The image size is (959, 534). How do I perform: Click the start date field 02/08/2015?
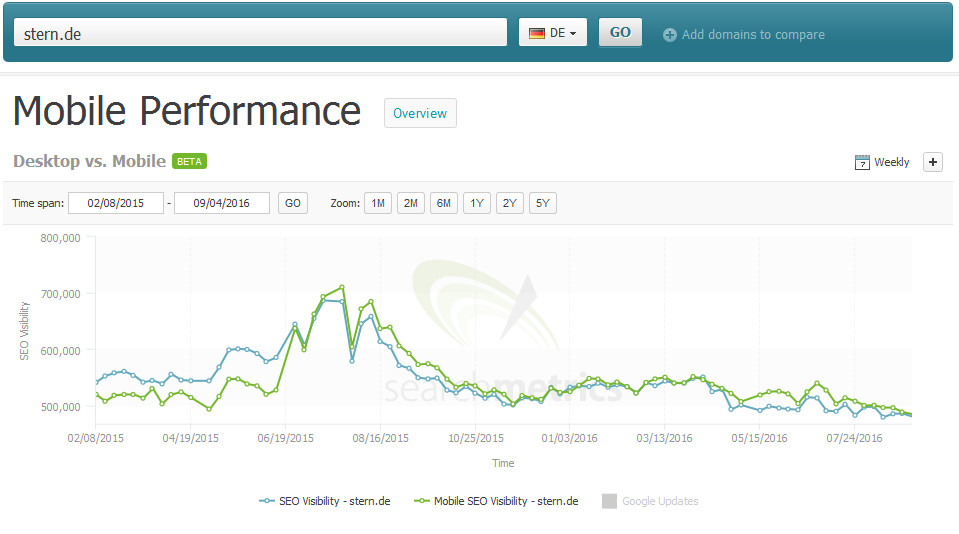point(116,203)
